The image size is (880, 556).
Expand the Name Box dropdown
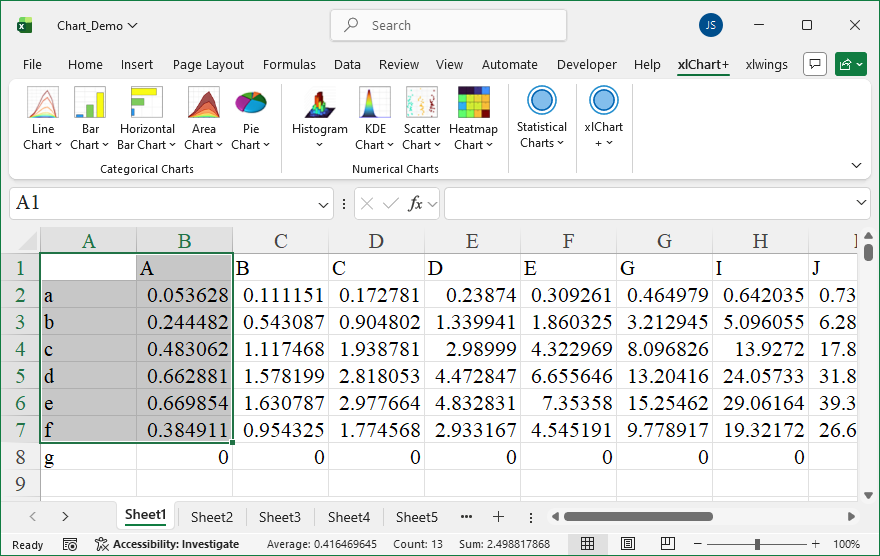324,204
